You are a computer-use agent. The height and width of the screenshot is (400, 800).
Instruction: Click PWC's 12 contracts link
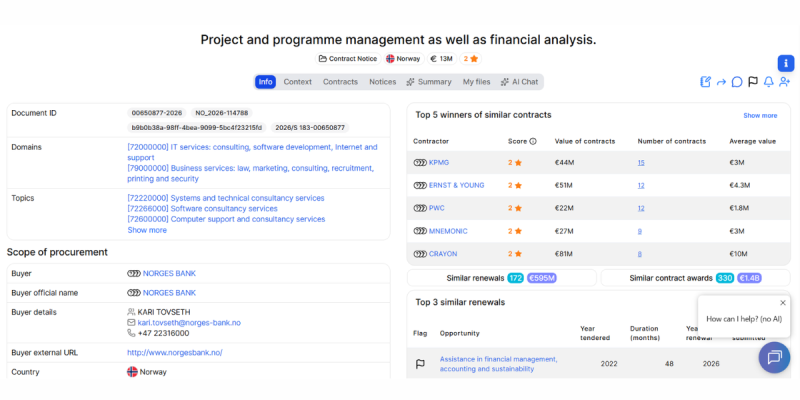pyautogui.click(x=641, y=208)
